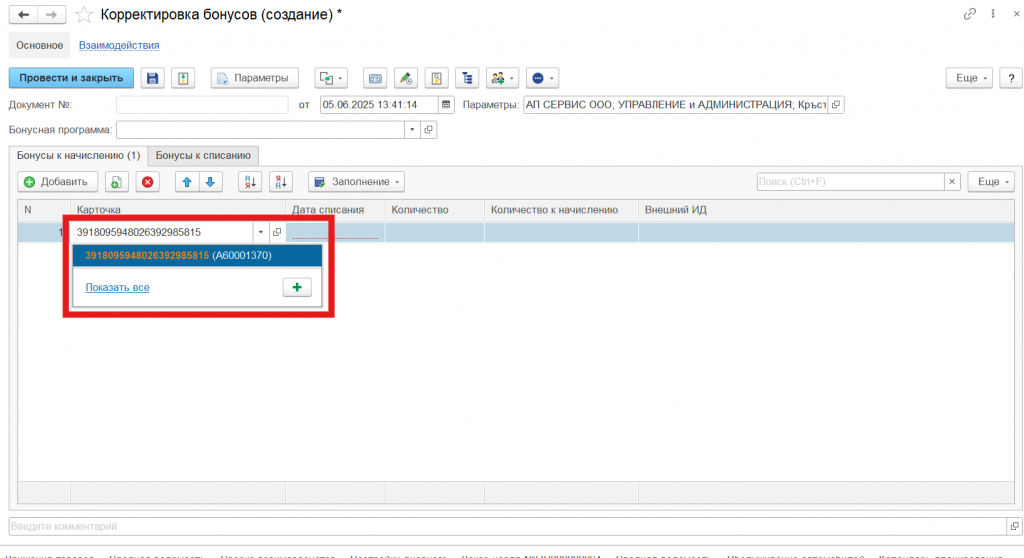Switch to Бонусы к списанию tab
The height and width of the screenshot is (558, 1024).
point(204,156)
